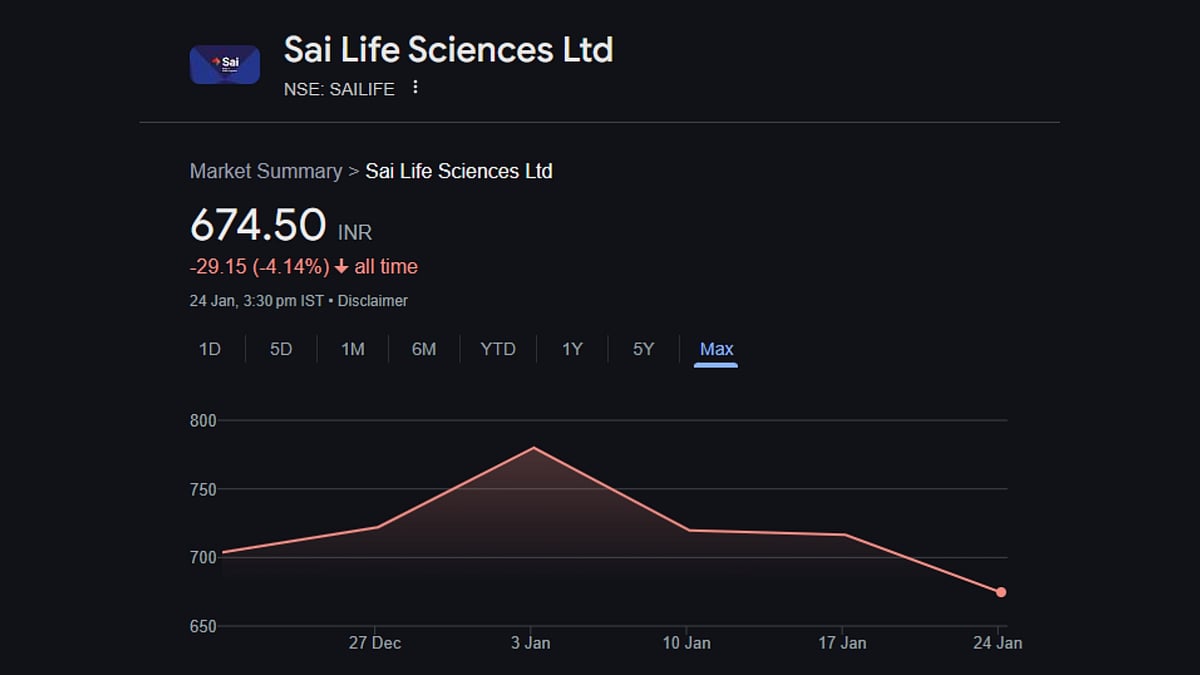Select the 1Y time range
Image resolution: width=1200 pixels, height=675 pixels.
click(x=572, y=349)
